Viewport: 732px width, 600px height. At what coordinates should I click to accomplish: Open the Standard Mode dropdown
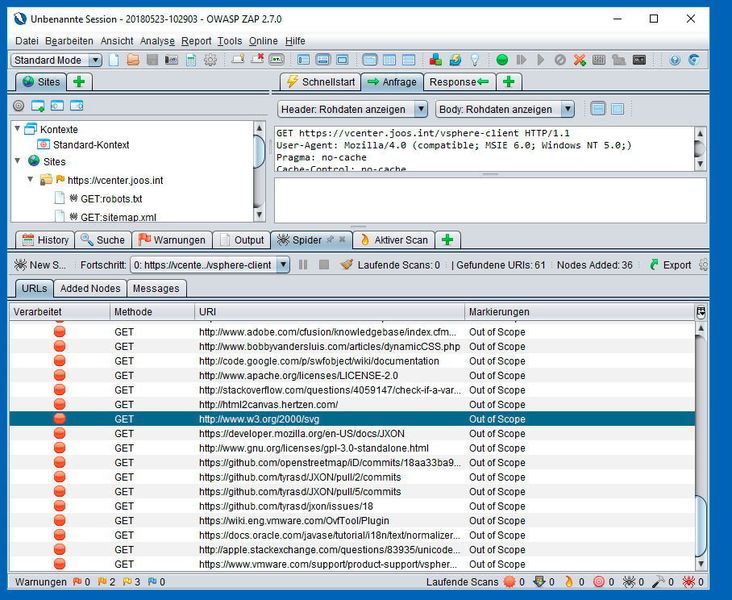point(56,60)
